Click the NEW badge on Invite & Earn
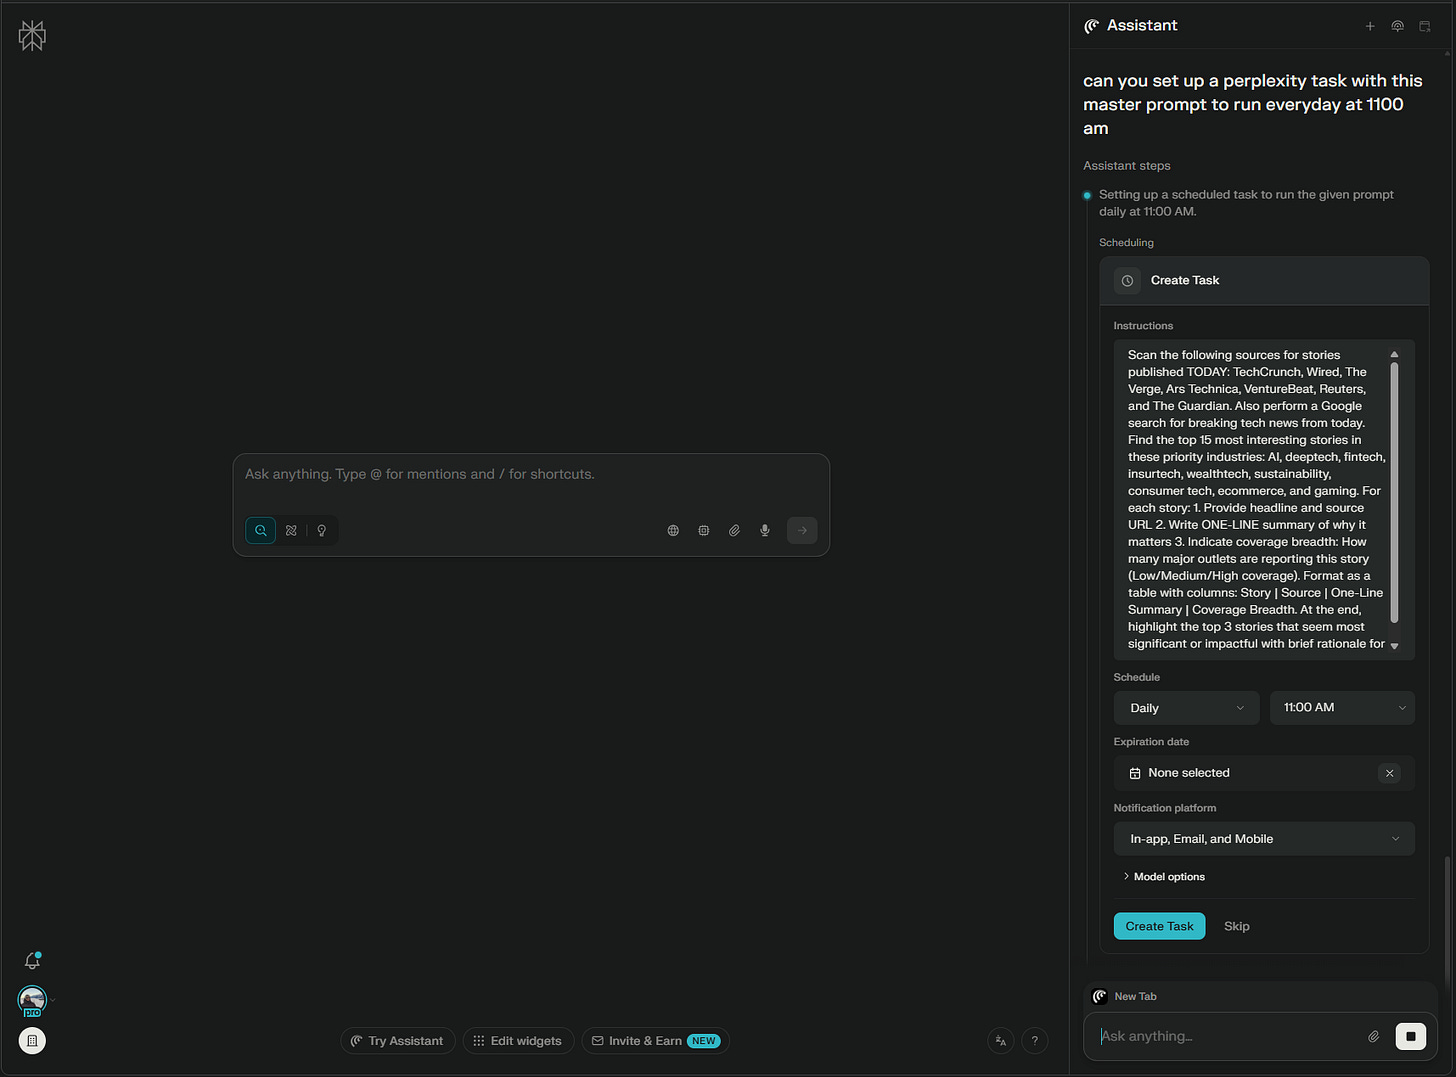Image resolution: width=1456 pixels, height=1077 pixels. tap(704, 1041)
